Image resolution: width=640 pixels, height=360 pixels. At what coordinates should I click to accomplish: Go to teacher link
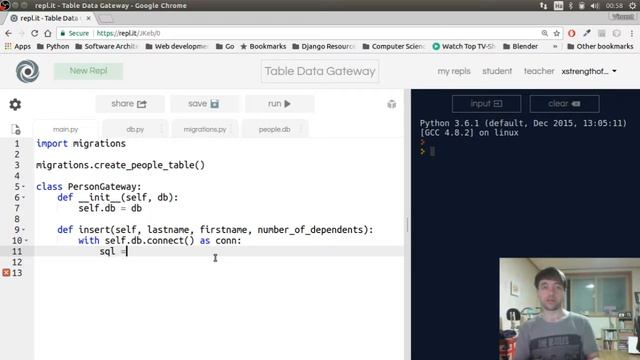pyautogui.click(x=539, y=71)
